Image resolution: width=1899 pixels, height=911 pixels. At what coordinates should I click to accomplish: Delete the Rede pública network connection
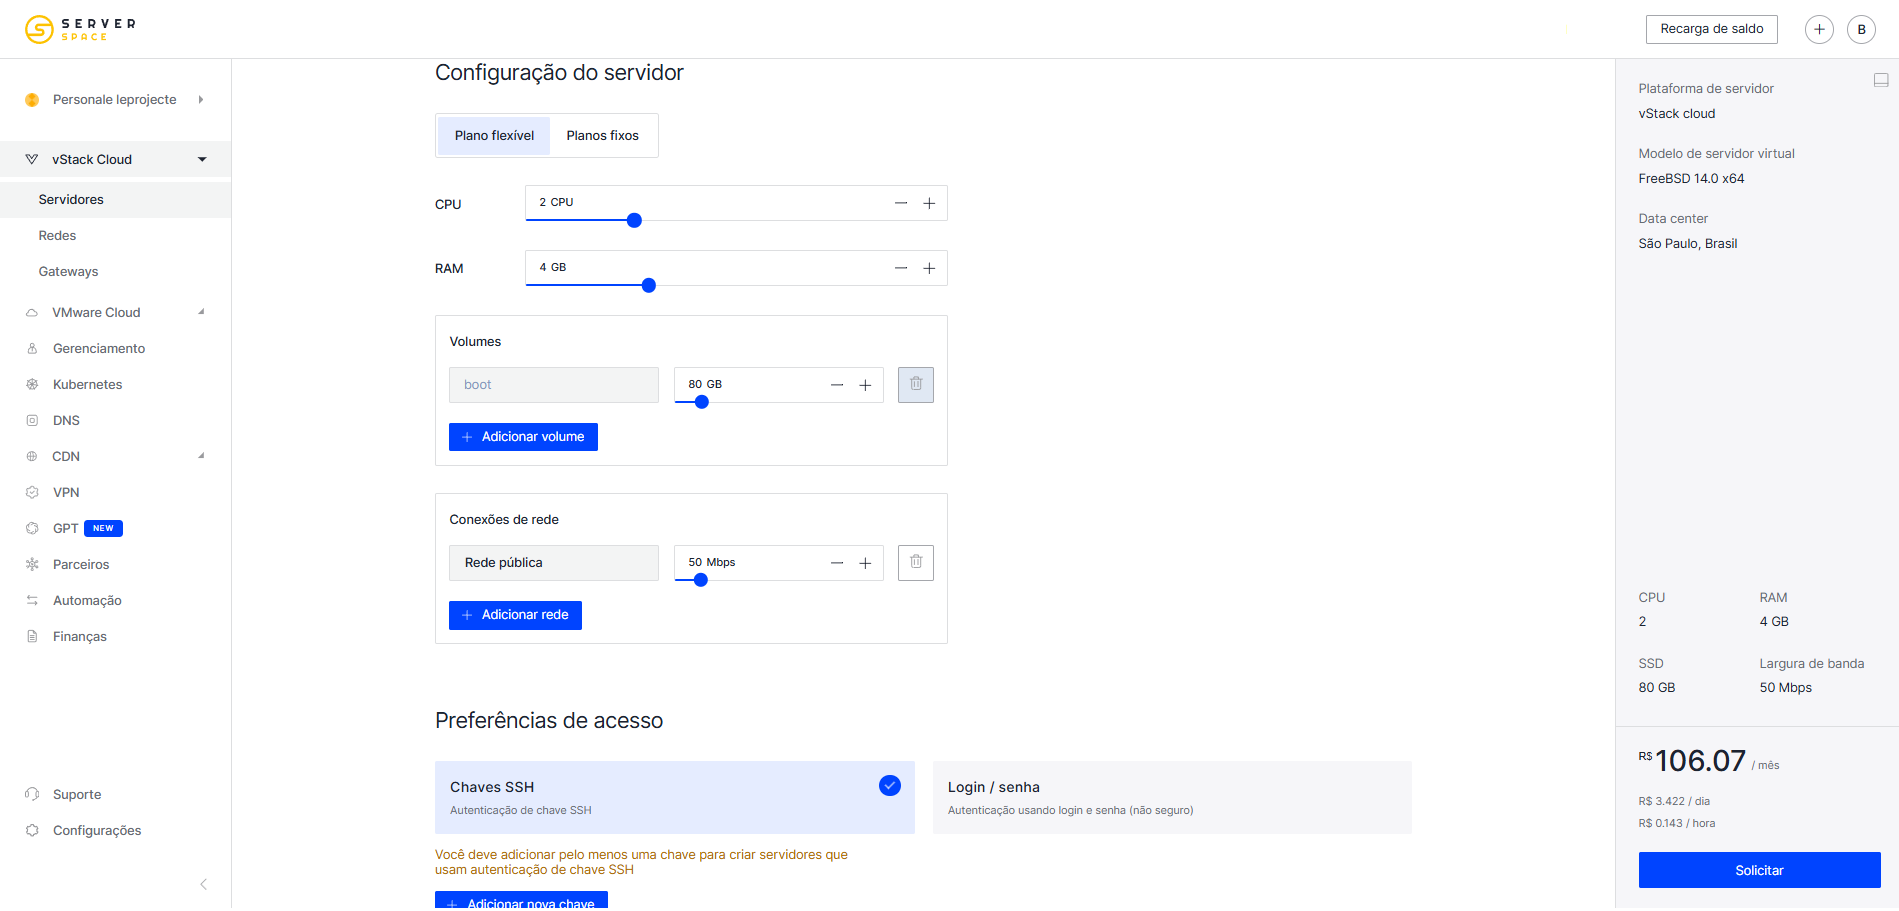[x=916, y=563]
